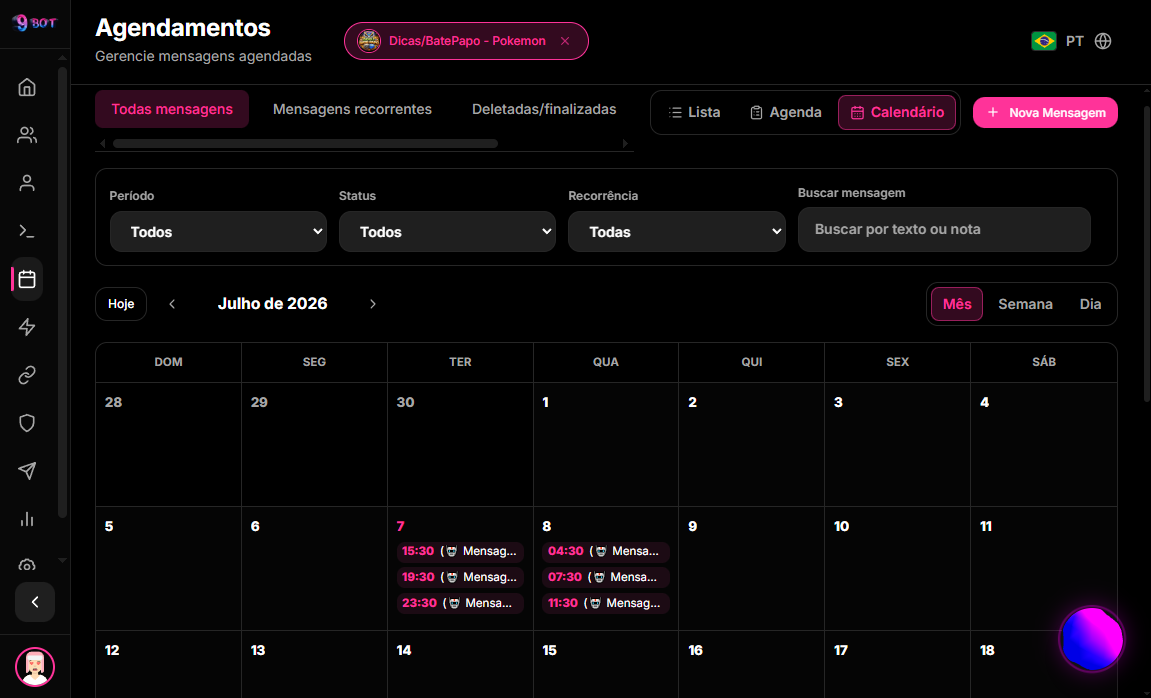Open the 11:30 message on day 8
Viewport: 1151px width, 698px height.
pyautogui.click(x=606, y=603)
